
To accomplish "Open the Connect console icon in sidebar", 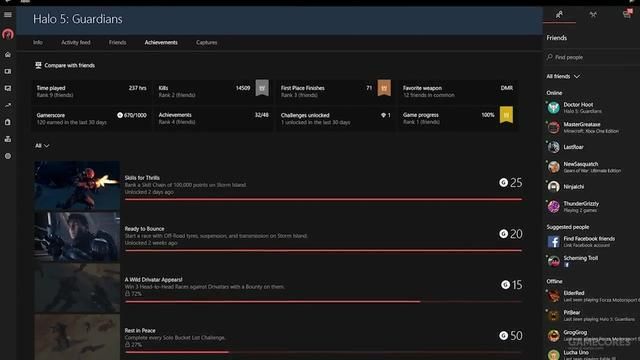I will tap(8, 139).
